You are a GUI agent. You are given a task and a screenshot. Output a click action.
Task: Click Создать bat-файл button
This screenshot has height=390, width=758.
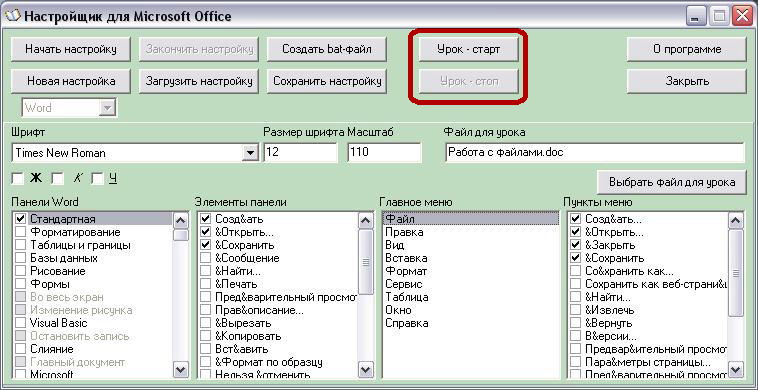327,49
